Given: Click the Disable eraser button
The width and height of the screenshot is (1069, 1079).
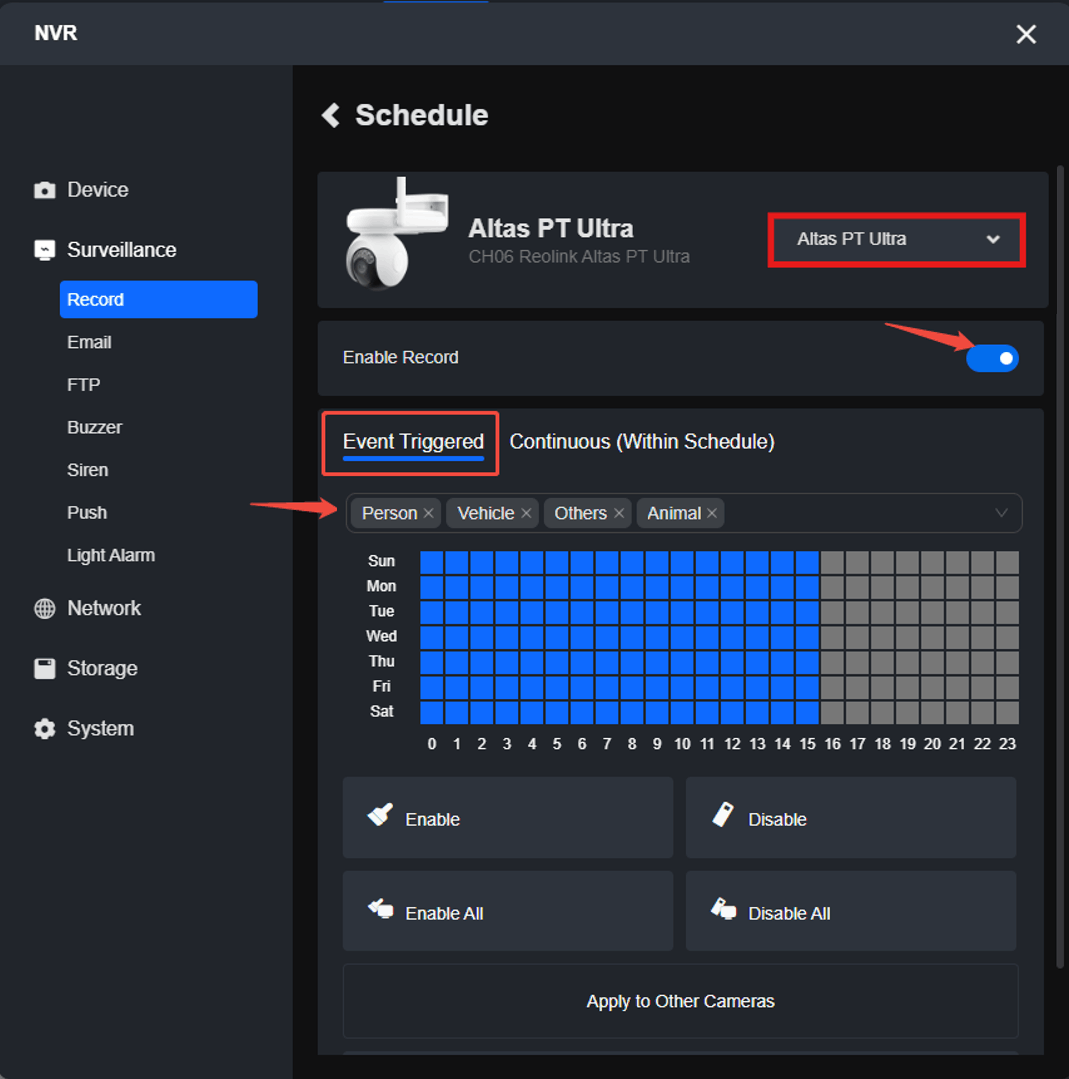Looking at the screenshot, I should tap(851, 818).
